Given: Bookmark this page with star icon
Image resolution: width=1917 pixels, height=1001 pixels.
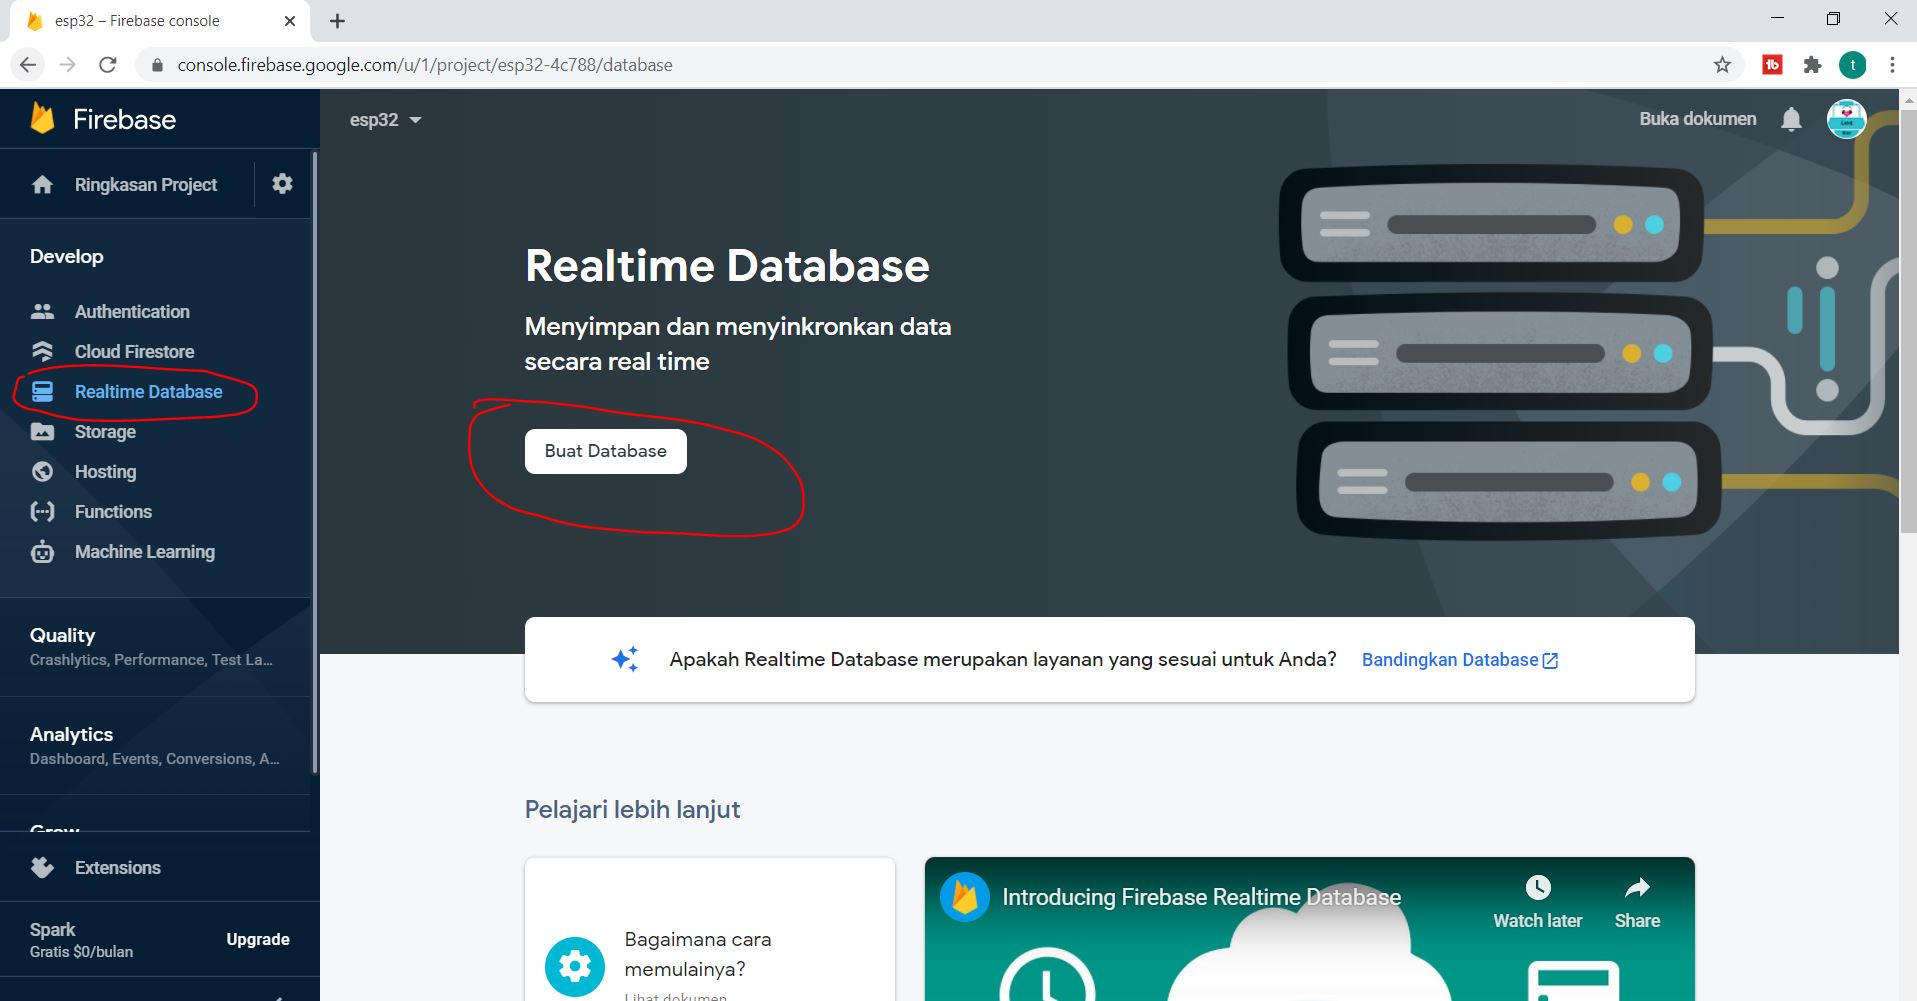Looking at the screenshot, I should [1722, 65].
